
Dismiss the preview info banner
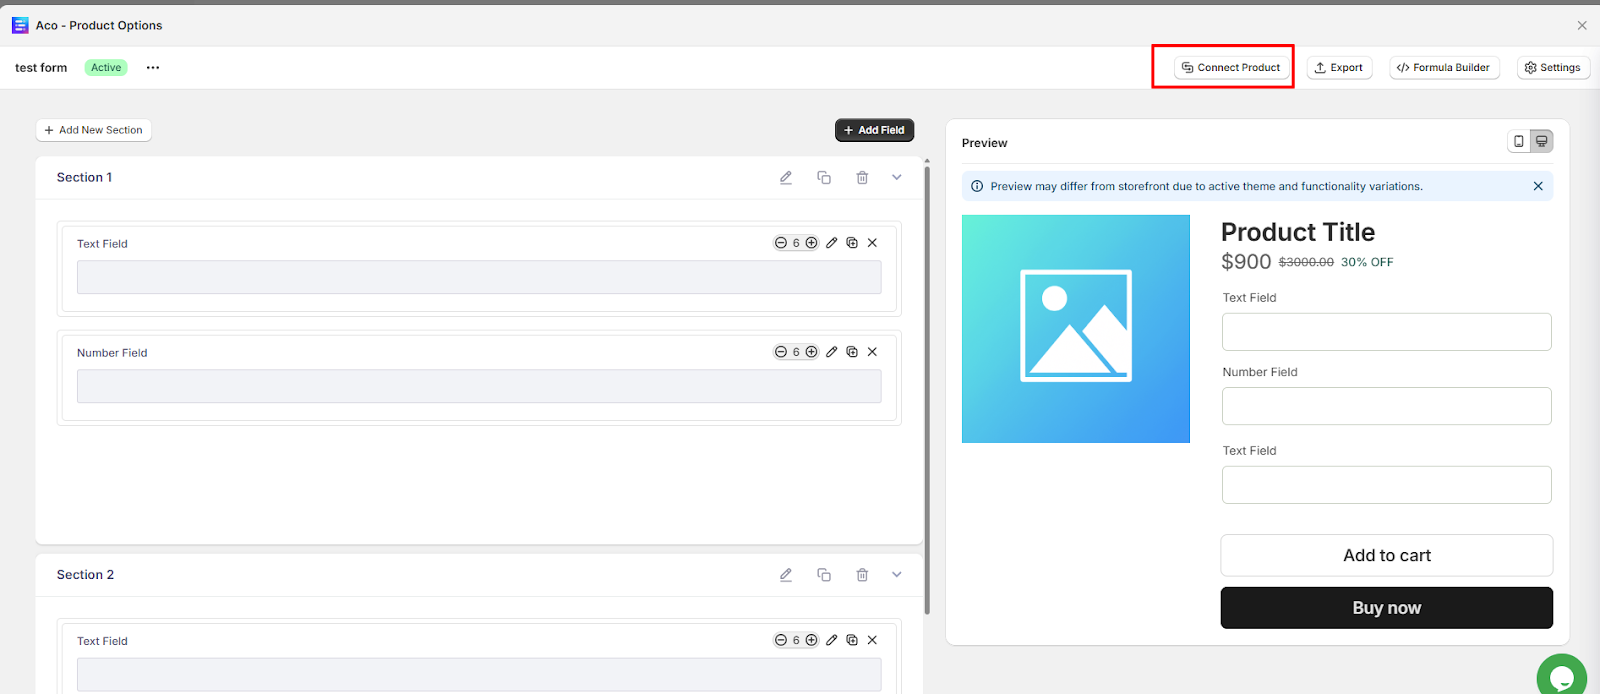click(1538, 186)
